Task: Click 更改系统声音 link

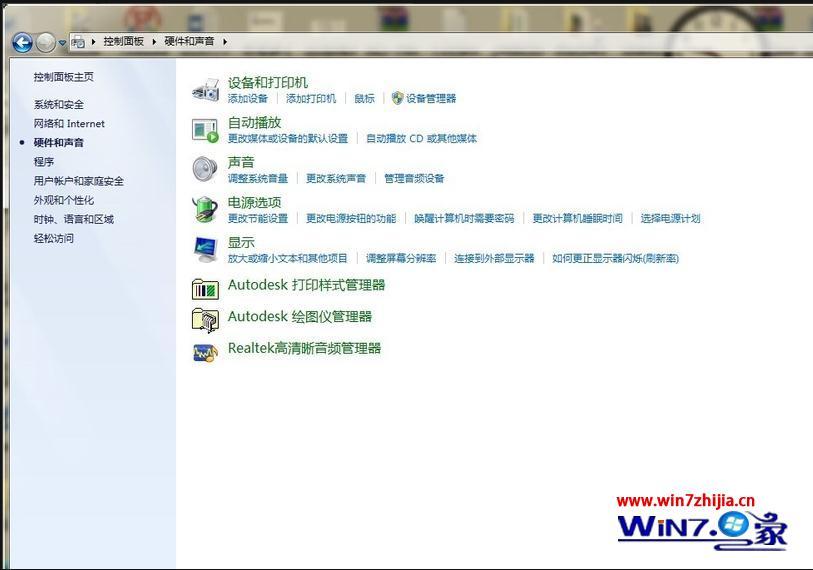Action: (336, 178)
